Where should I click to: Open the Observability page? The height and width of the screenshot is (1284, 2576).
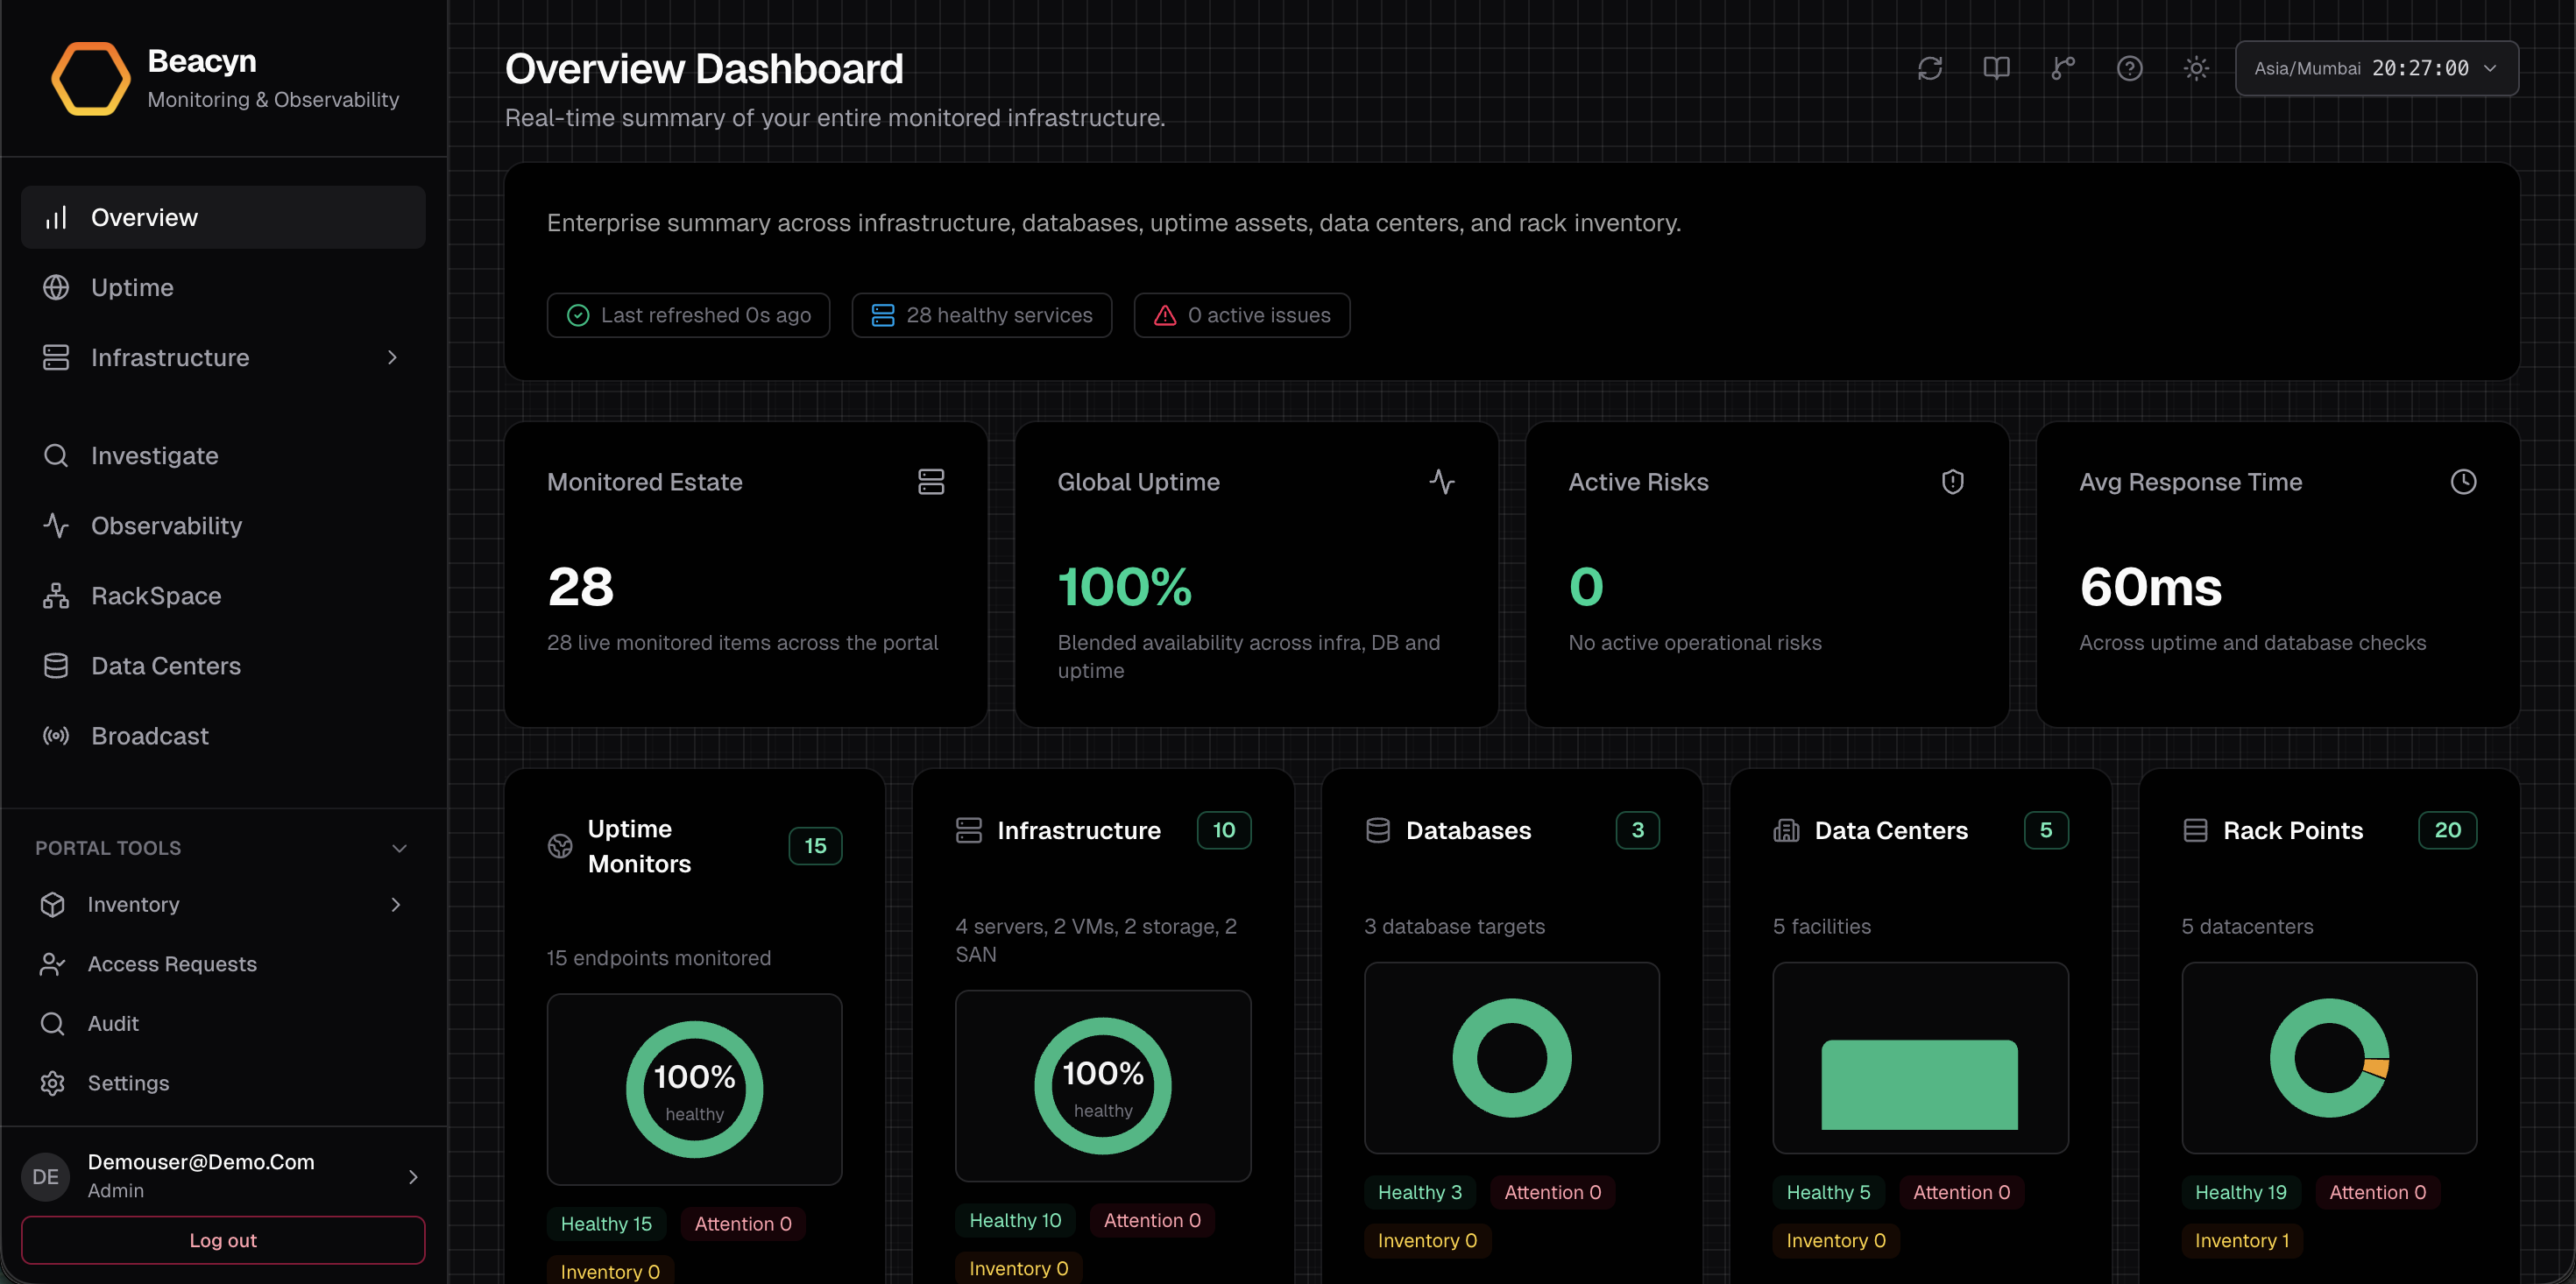pos(223,525)
